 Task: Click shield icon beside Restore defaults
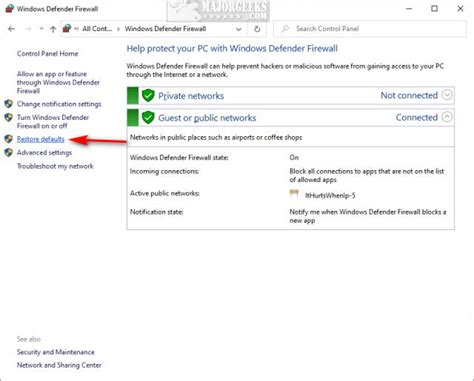9,139
